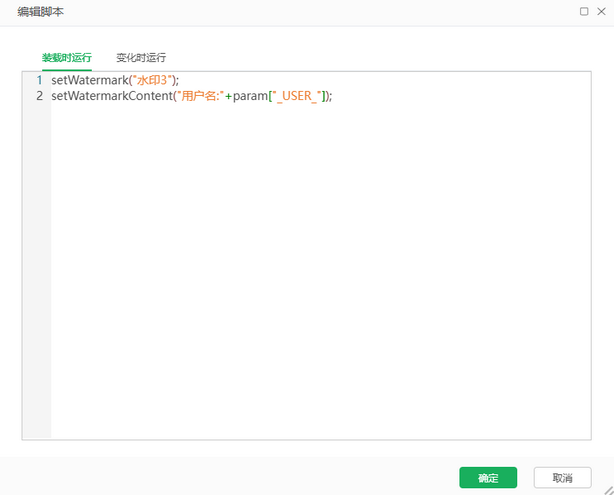Viewport: 614px width, 495px height.
Task: Close the 编辑脚本 dialog
Action: [x=601, y=11]
